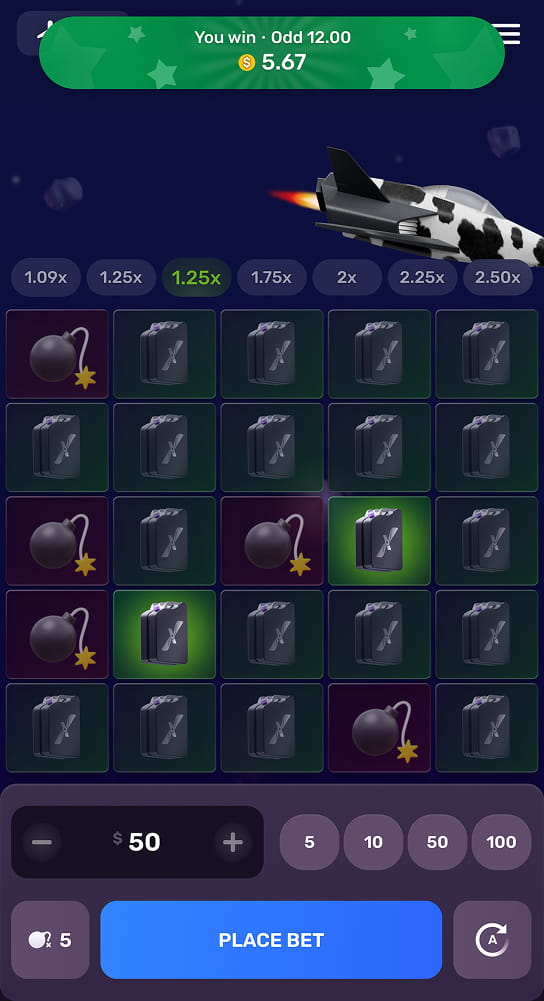Choose the 1.75x multiplier chip
The height and width of the screenshot is (1001, 544).
(x=271, y=278)
